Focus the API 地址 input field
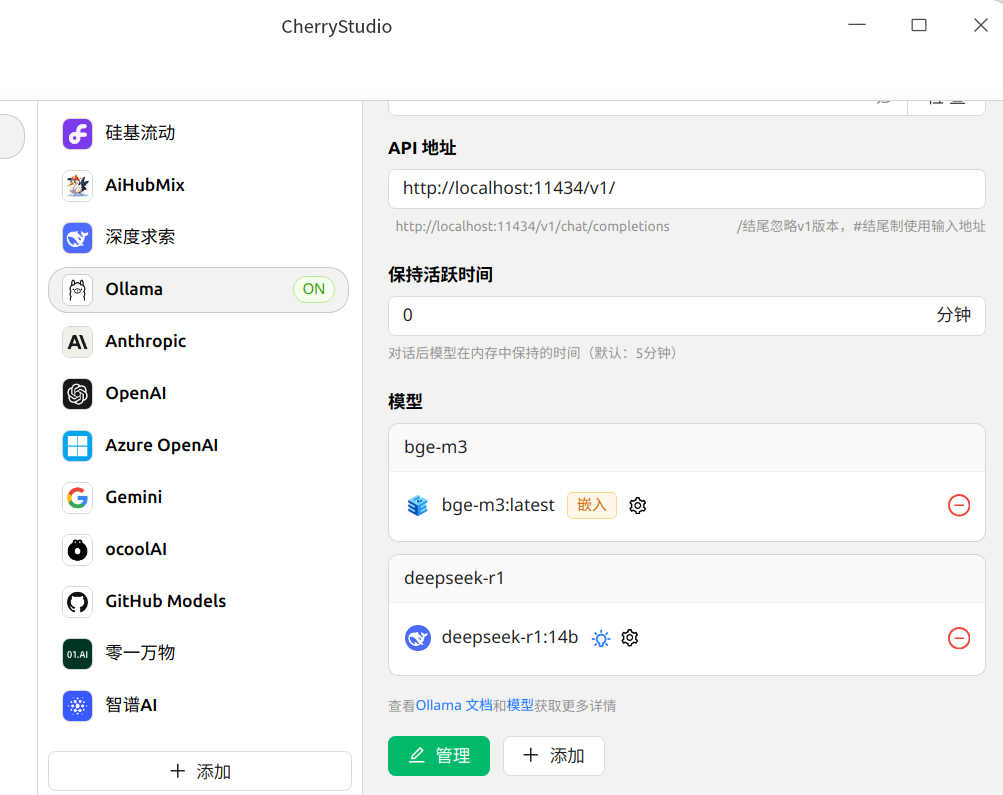This screenshot has width=1003, height=795. 686,189
